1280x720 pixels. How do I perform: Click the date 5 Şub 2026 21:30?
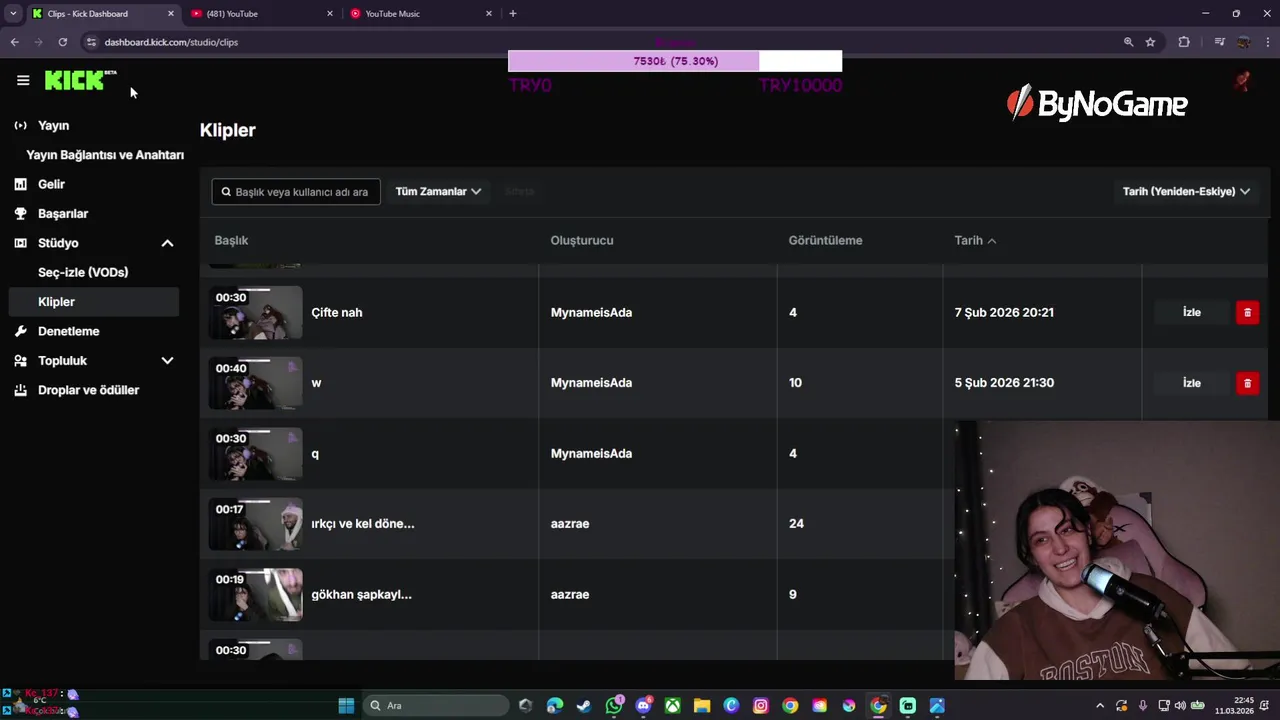(x=1004, y=382)
